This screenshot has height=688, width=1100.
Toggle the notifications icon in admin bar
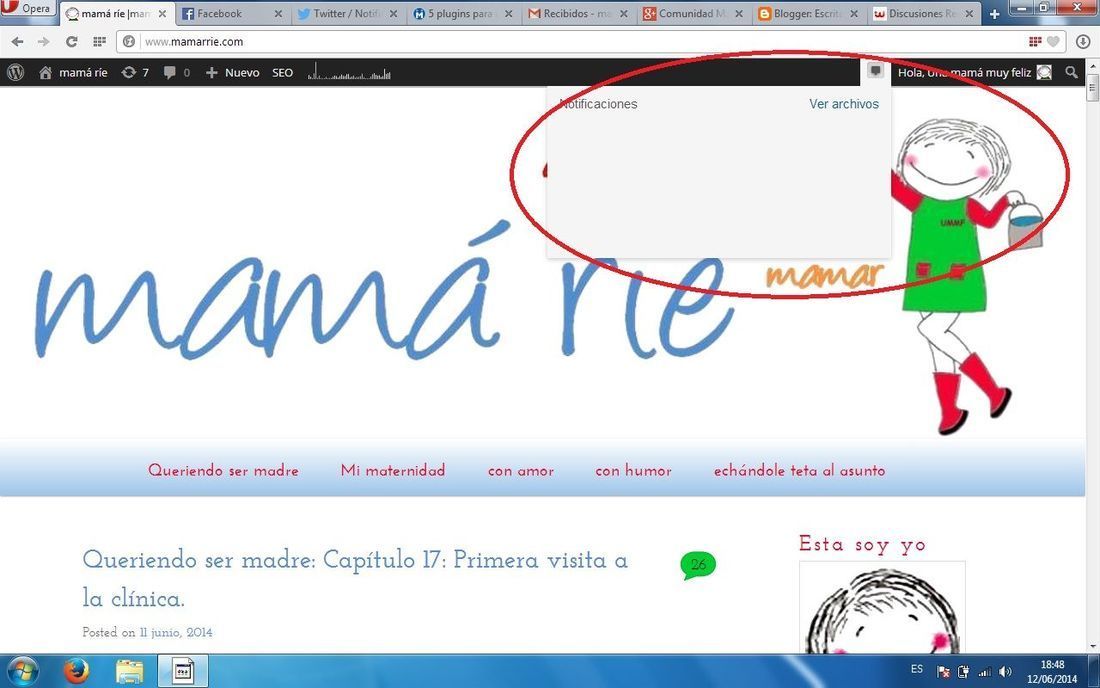pyautogui.click(x=876, y=71)
